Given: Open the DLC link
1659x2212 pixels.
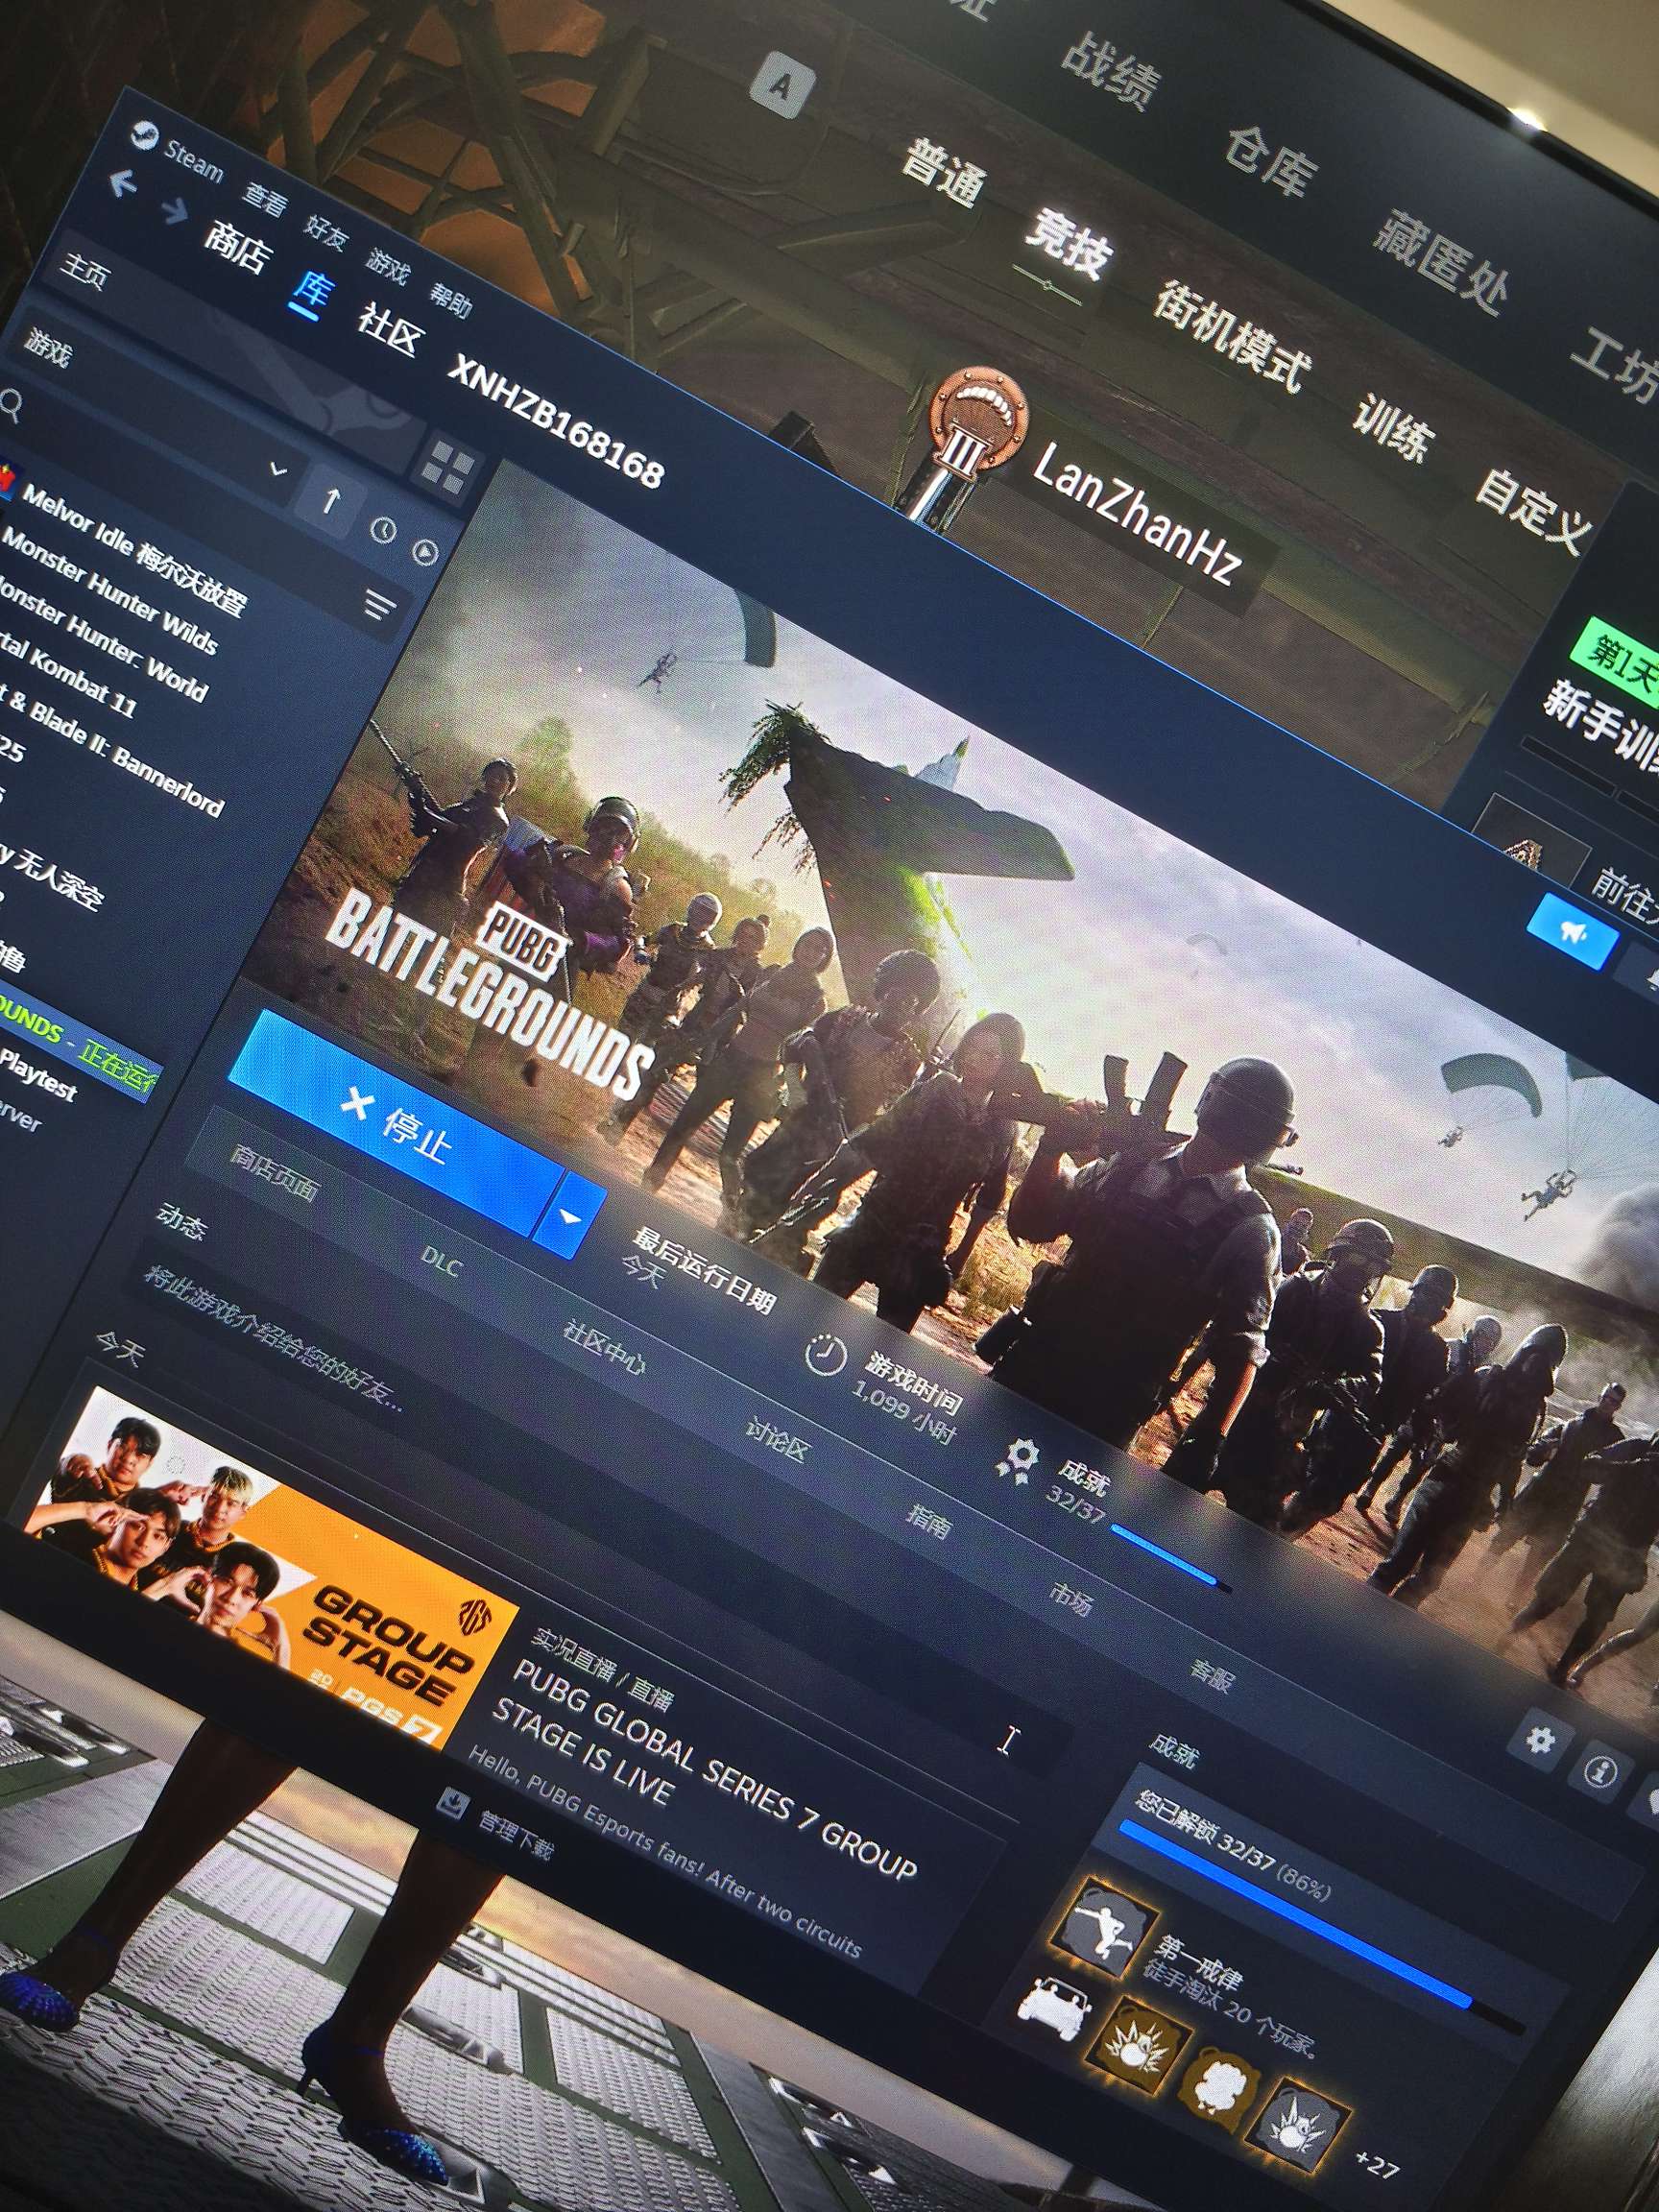Looking at the screenshot, I should pyautogui.click(x=441, y=1263).
